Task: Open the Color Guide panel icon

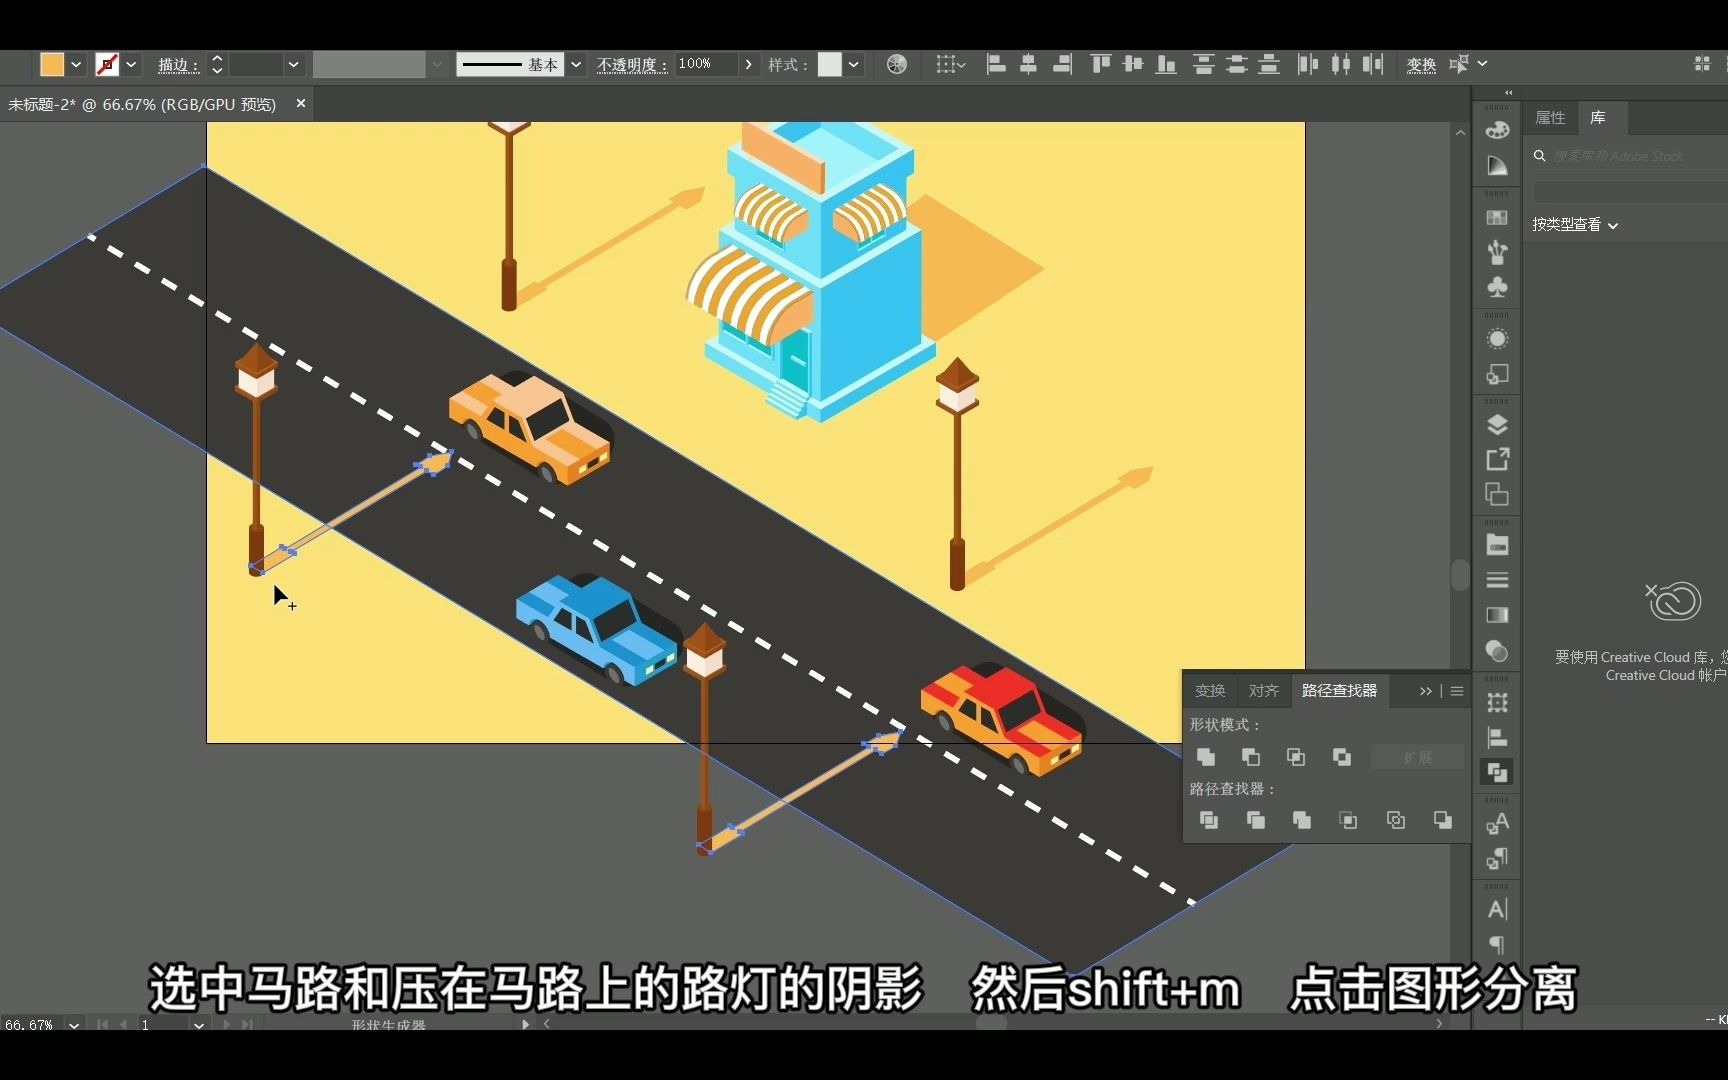Action: 1497,165
